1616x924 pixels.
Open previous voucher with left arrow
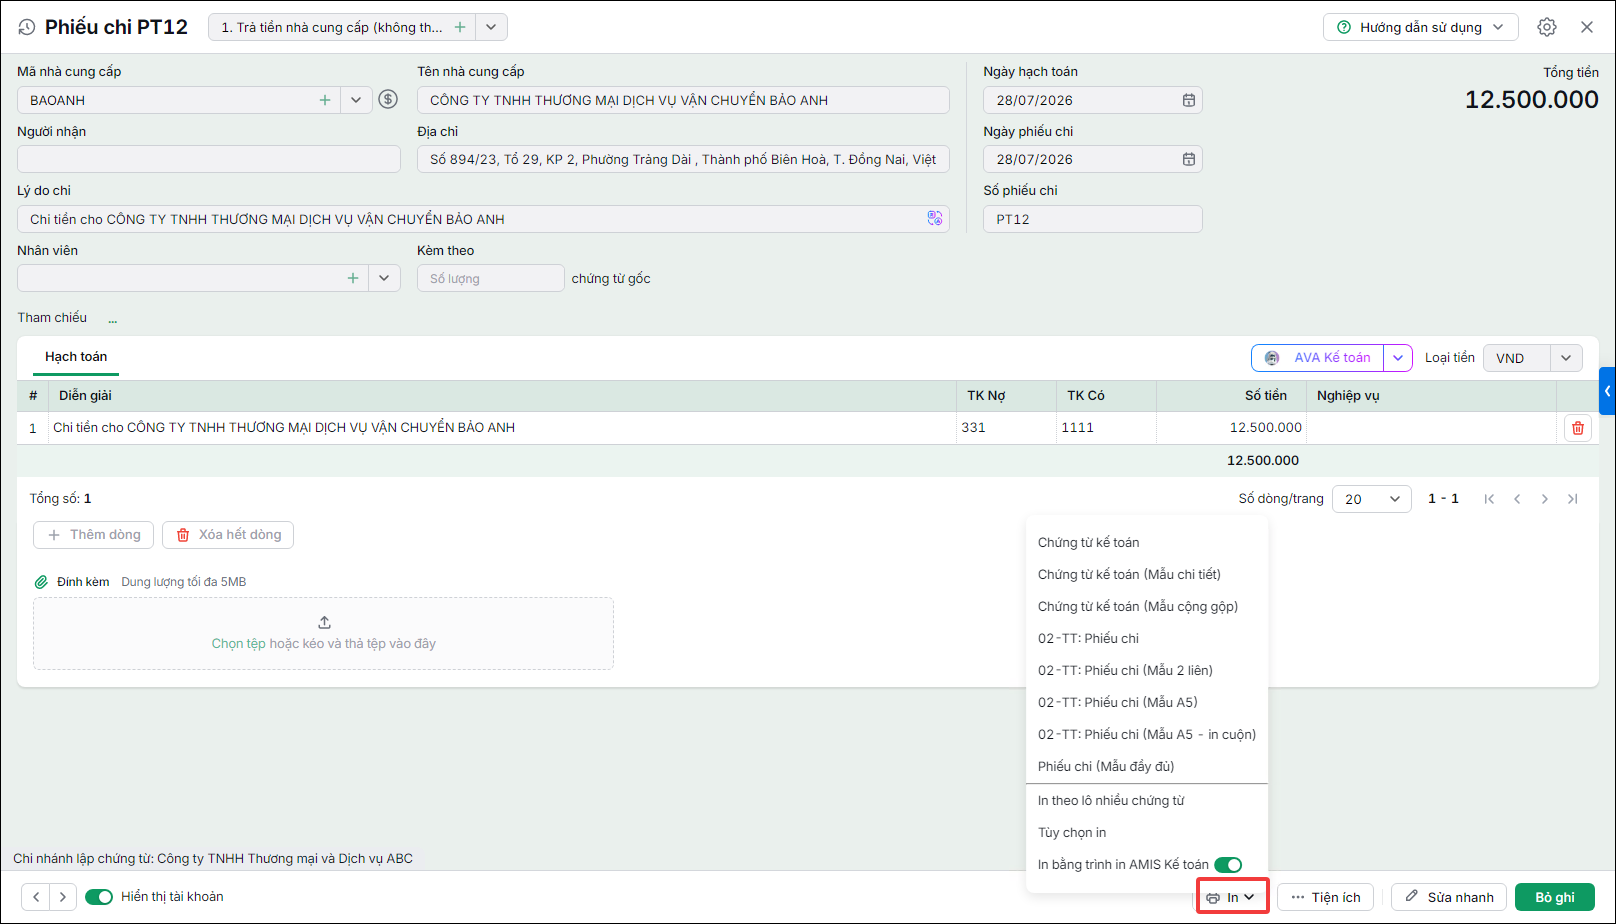pos(36,897)
